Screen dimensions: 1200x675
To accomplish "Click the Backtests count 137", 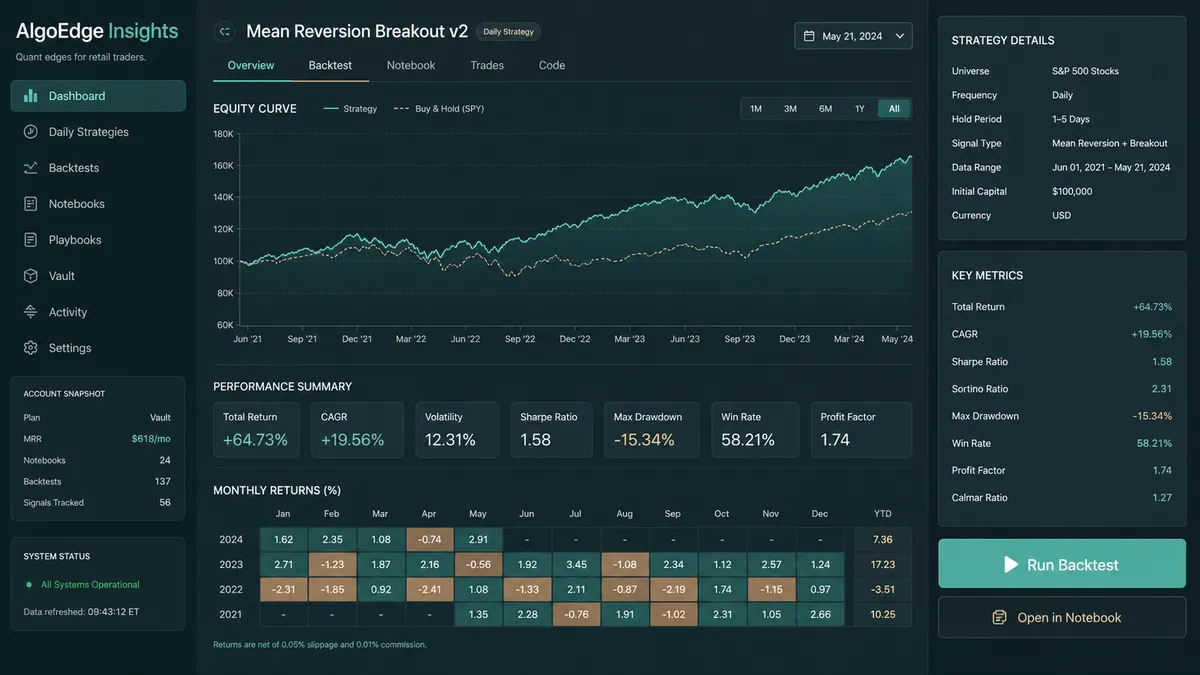I will point(163,482).
